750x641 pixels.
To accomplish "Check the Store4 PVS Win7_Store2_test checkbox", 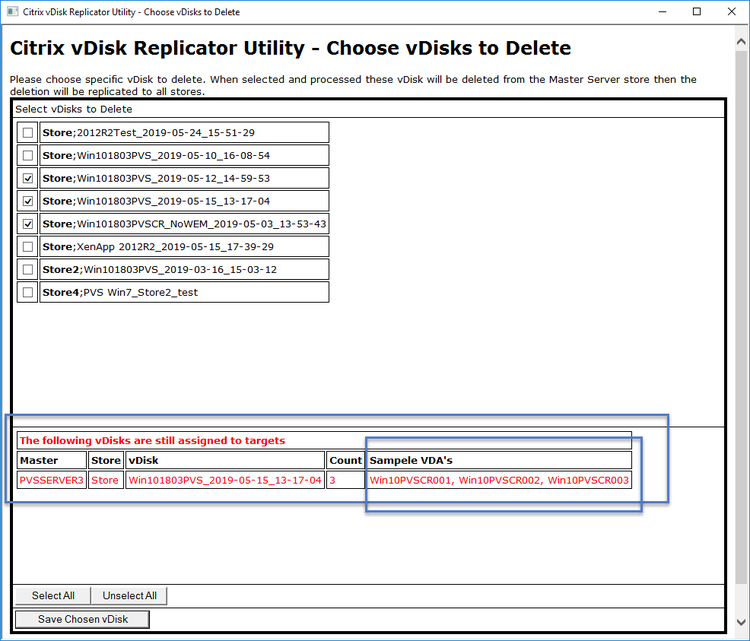I will tap(28, 292).
